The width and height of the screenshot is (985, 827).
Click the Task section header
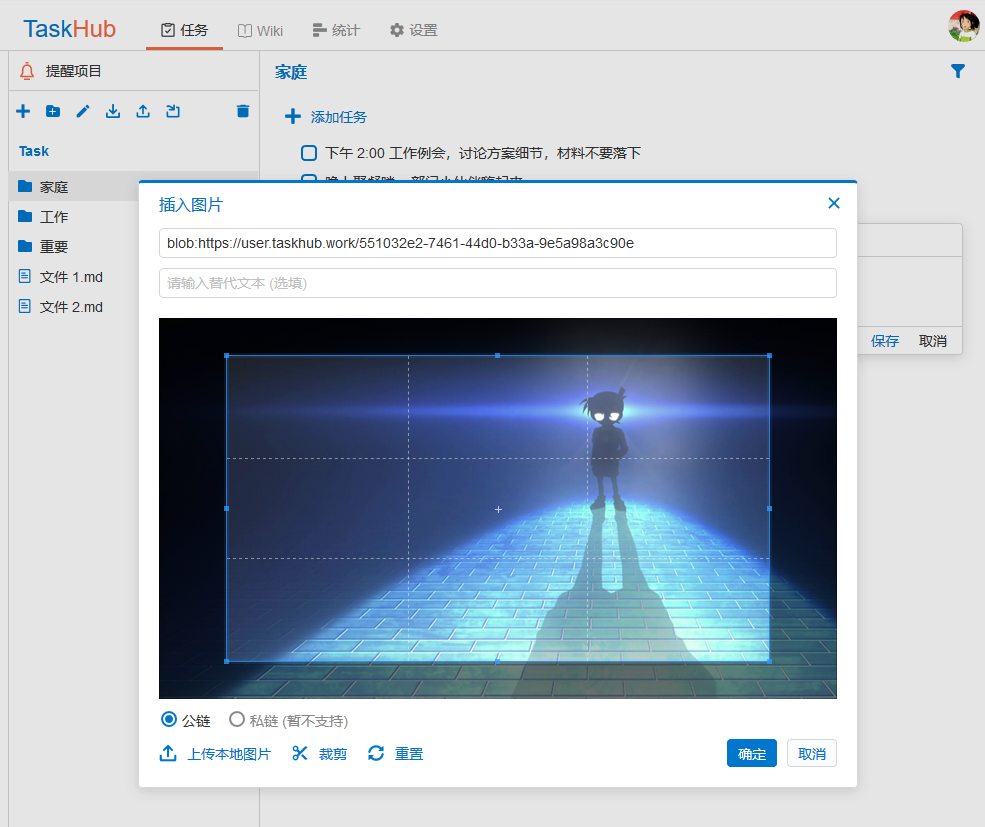click(x=34, y=151)
